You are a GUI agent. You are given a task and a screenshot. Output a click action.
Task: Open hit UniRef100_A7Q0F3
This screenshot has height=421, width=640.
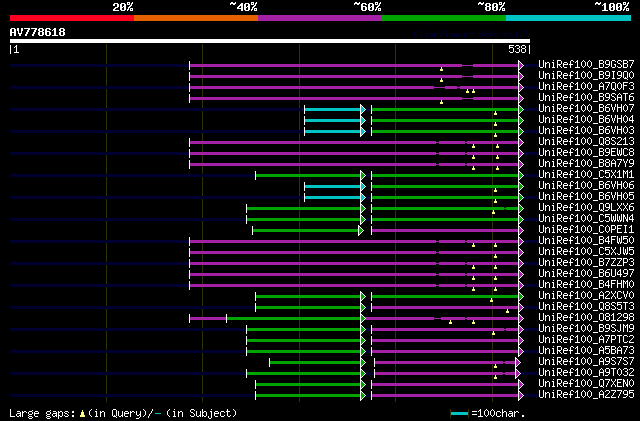[x=586, y=87]
